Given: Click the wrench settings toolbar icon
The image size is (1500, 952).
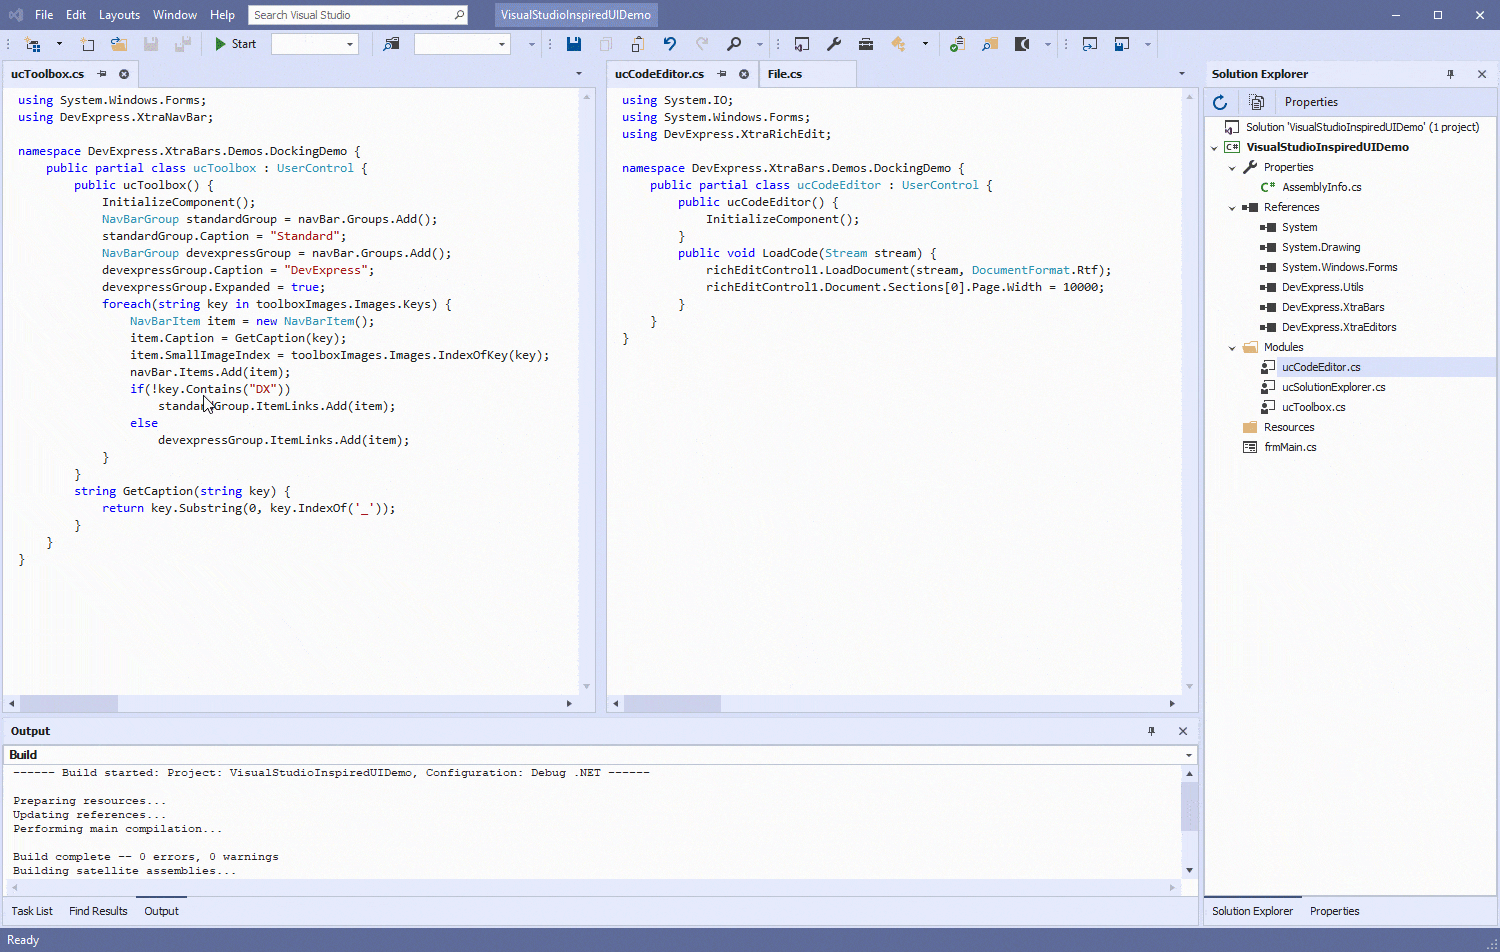Looking at the screenshot, I should (x=834, y=44).
